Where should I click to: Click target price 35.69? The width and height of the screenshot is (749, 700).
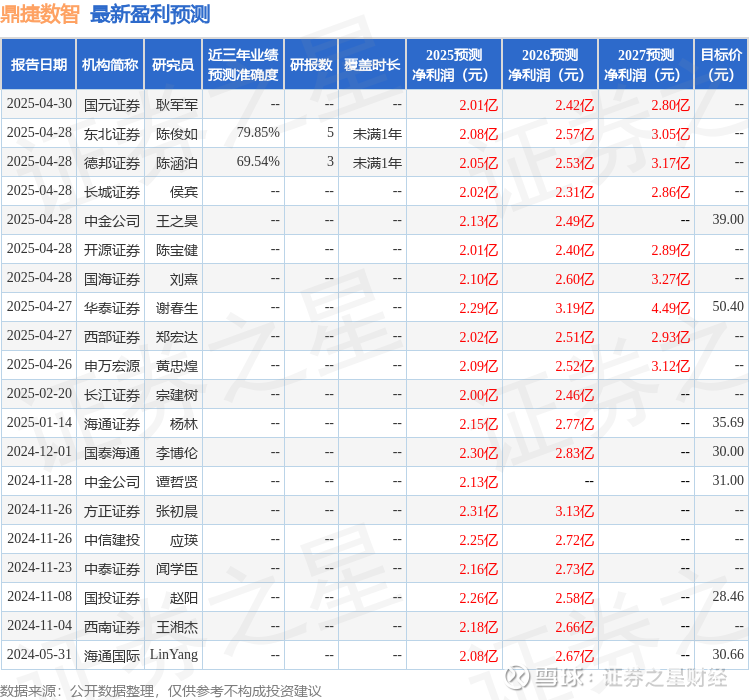pos(728,422)
